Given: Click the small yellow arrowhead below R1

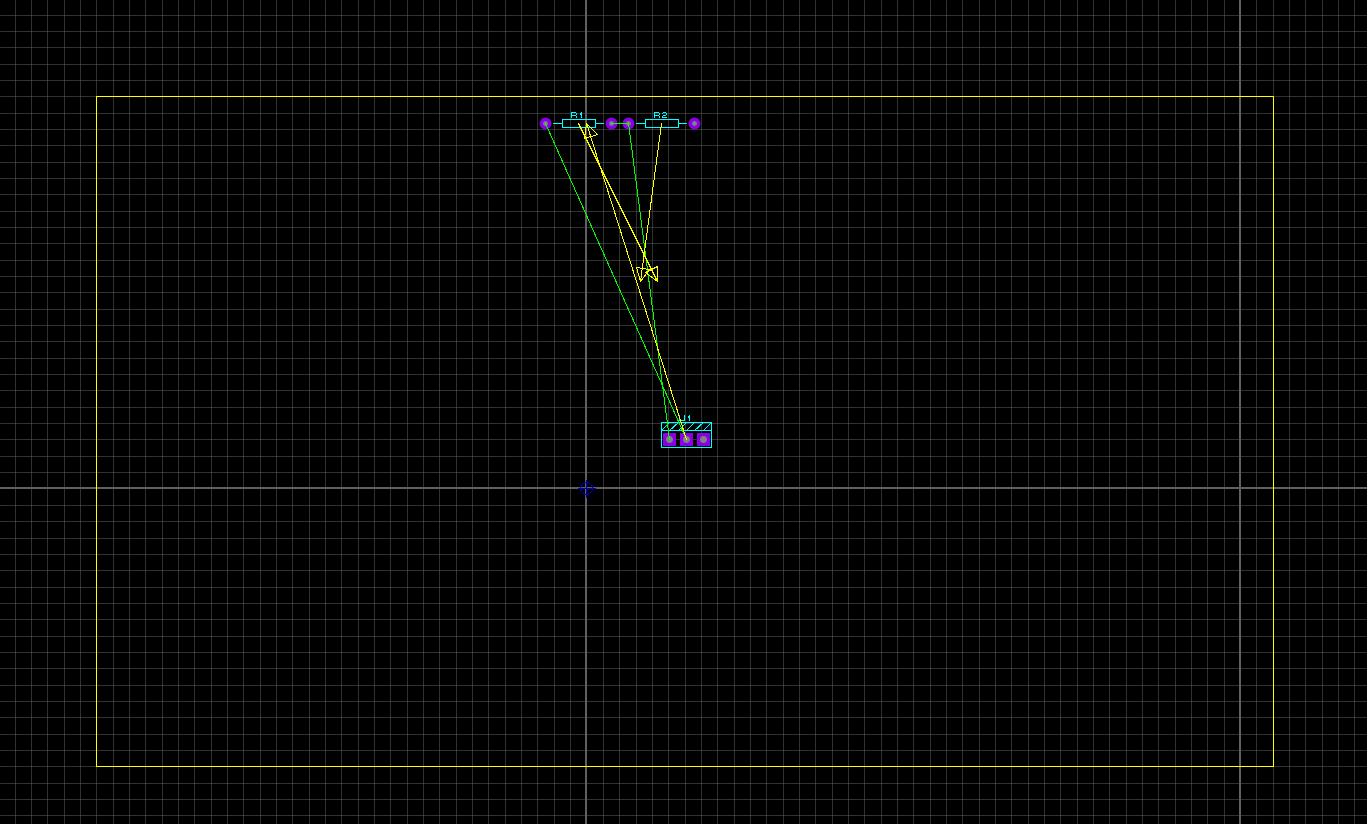Looking at the screenshot, I should 590,132.
